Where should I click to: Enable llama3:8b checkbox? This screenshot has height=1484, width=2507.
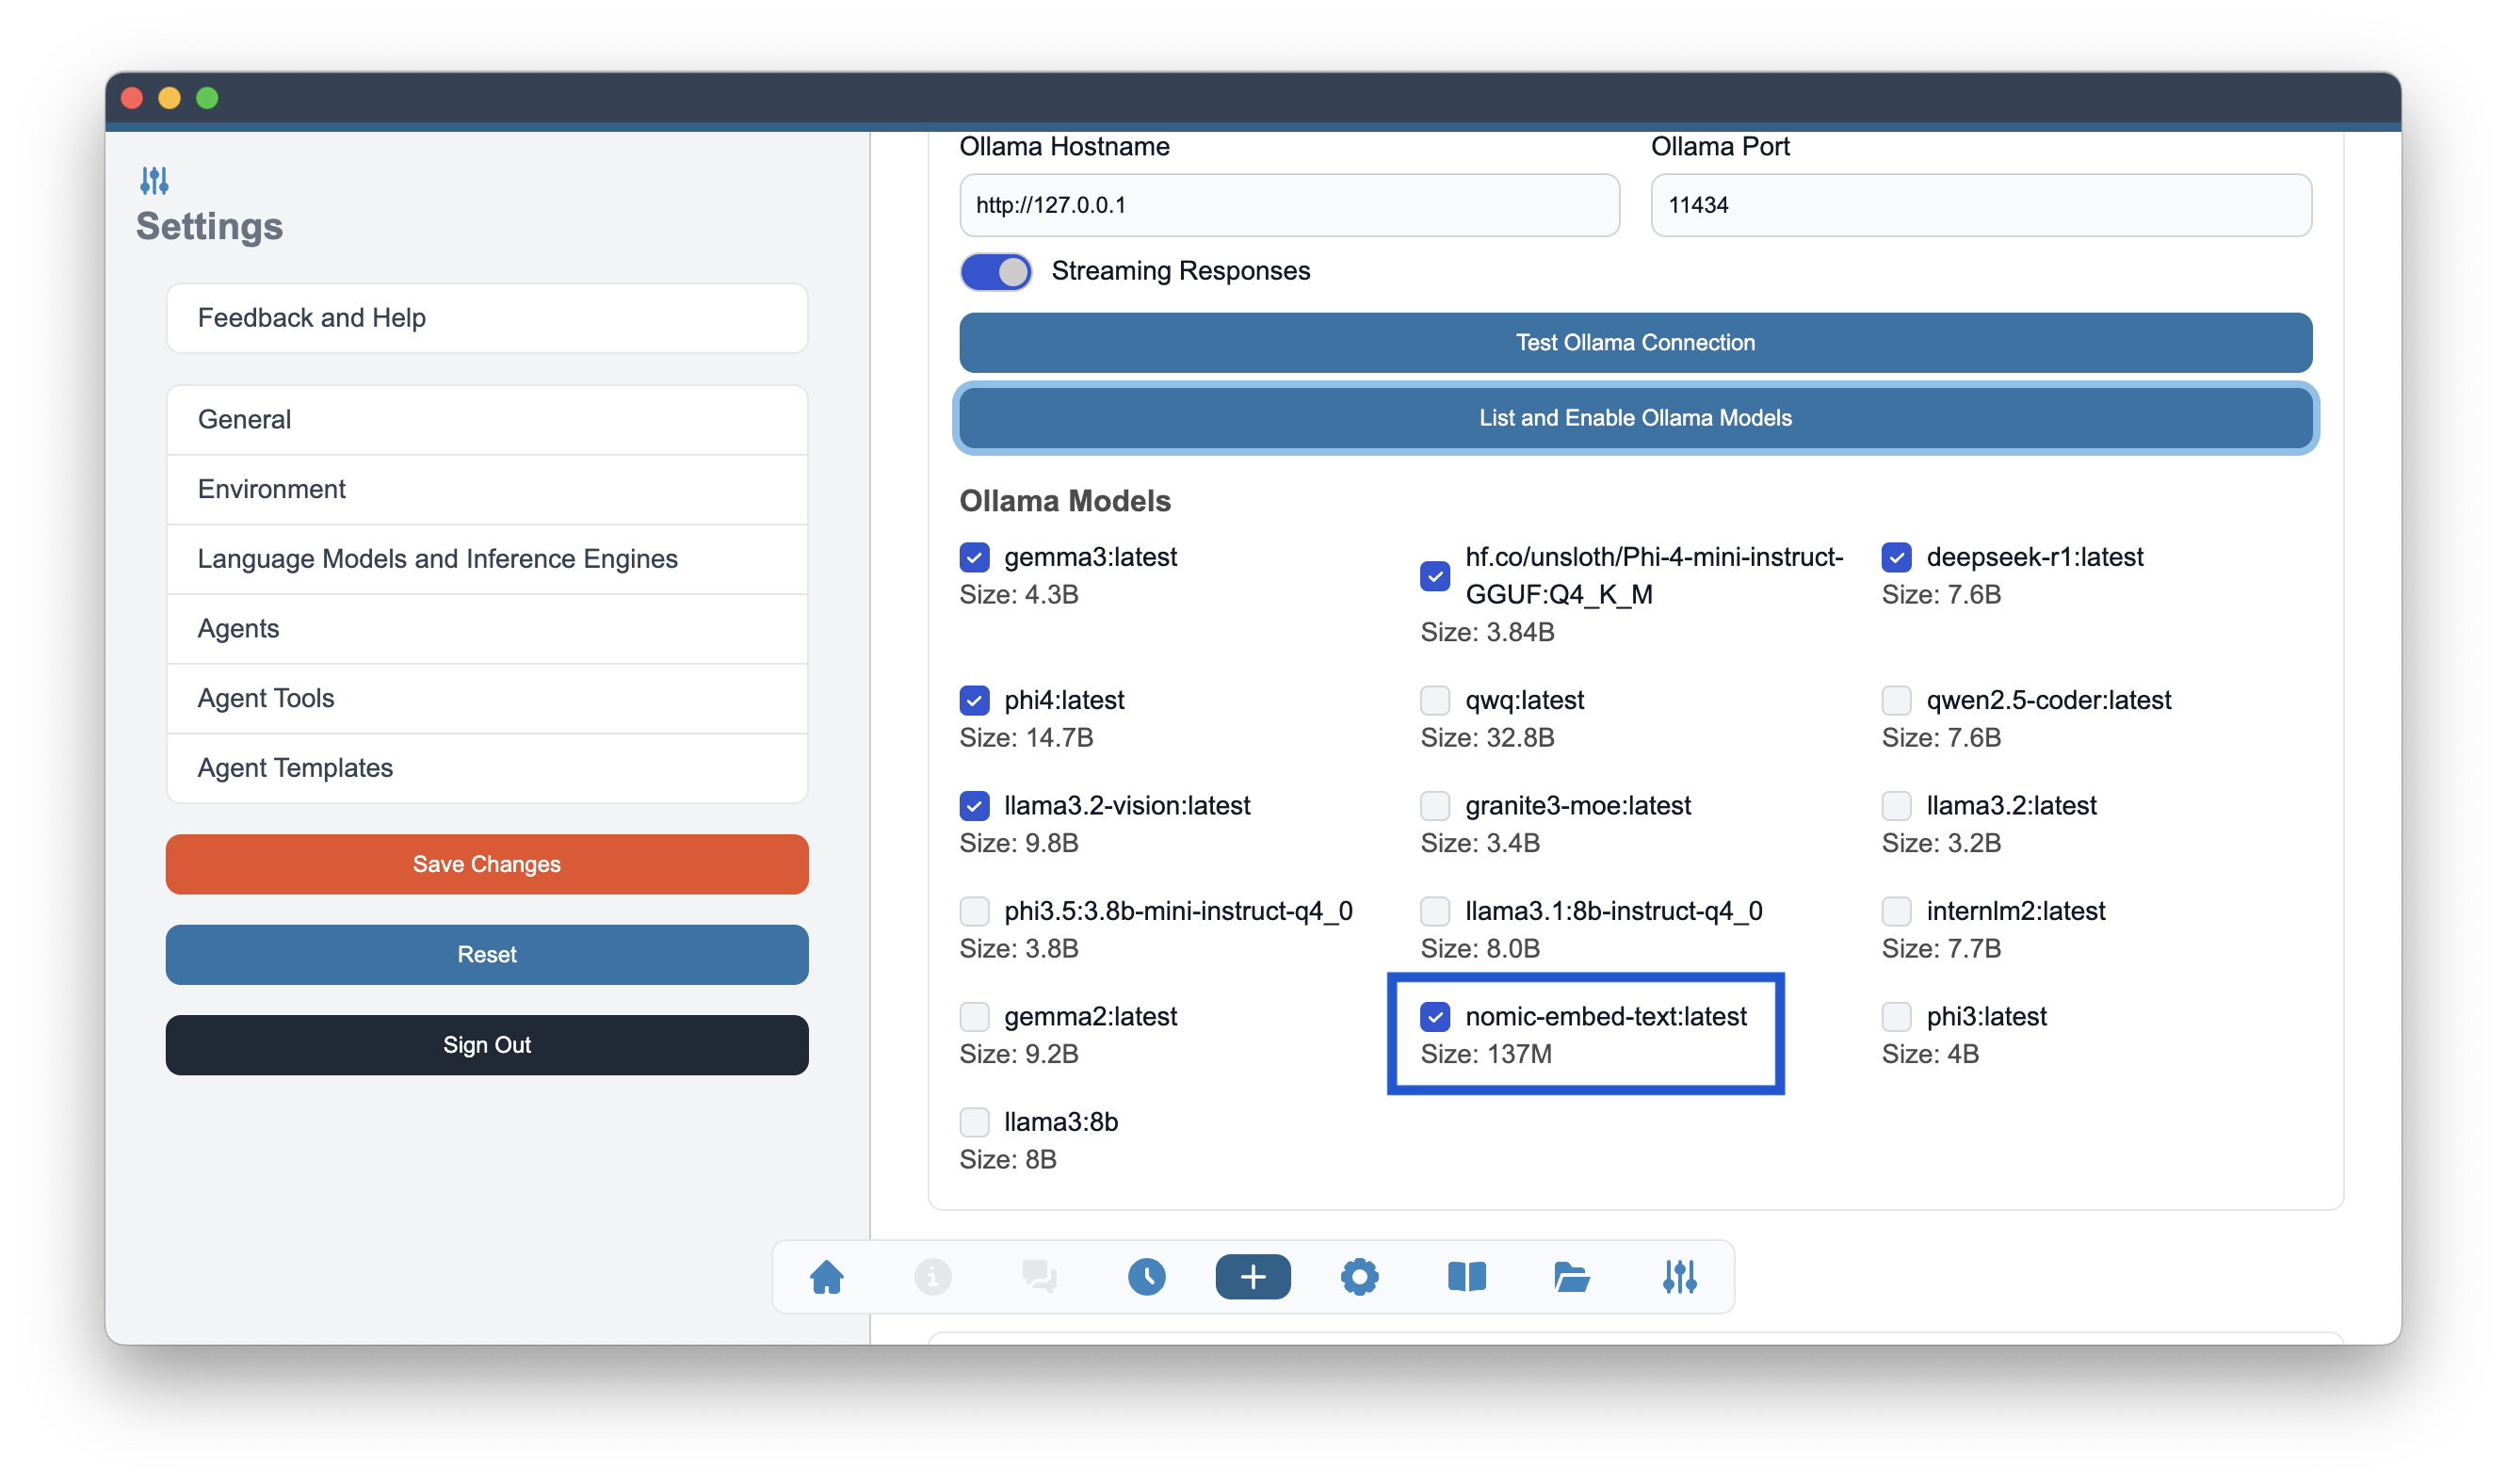(974, 1122)
